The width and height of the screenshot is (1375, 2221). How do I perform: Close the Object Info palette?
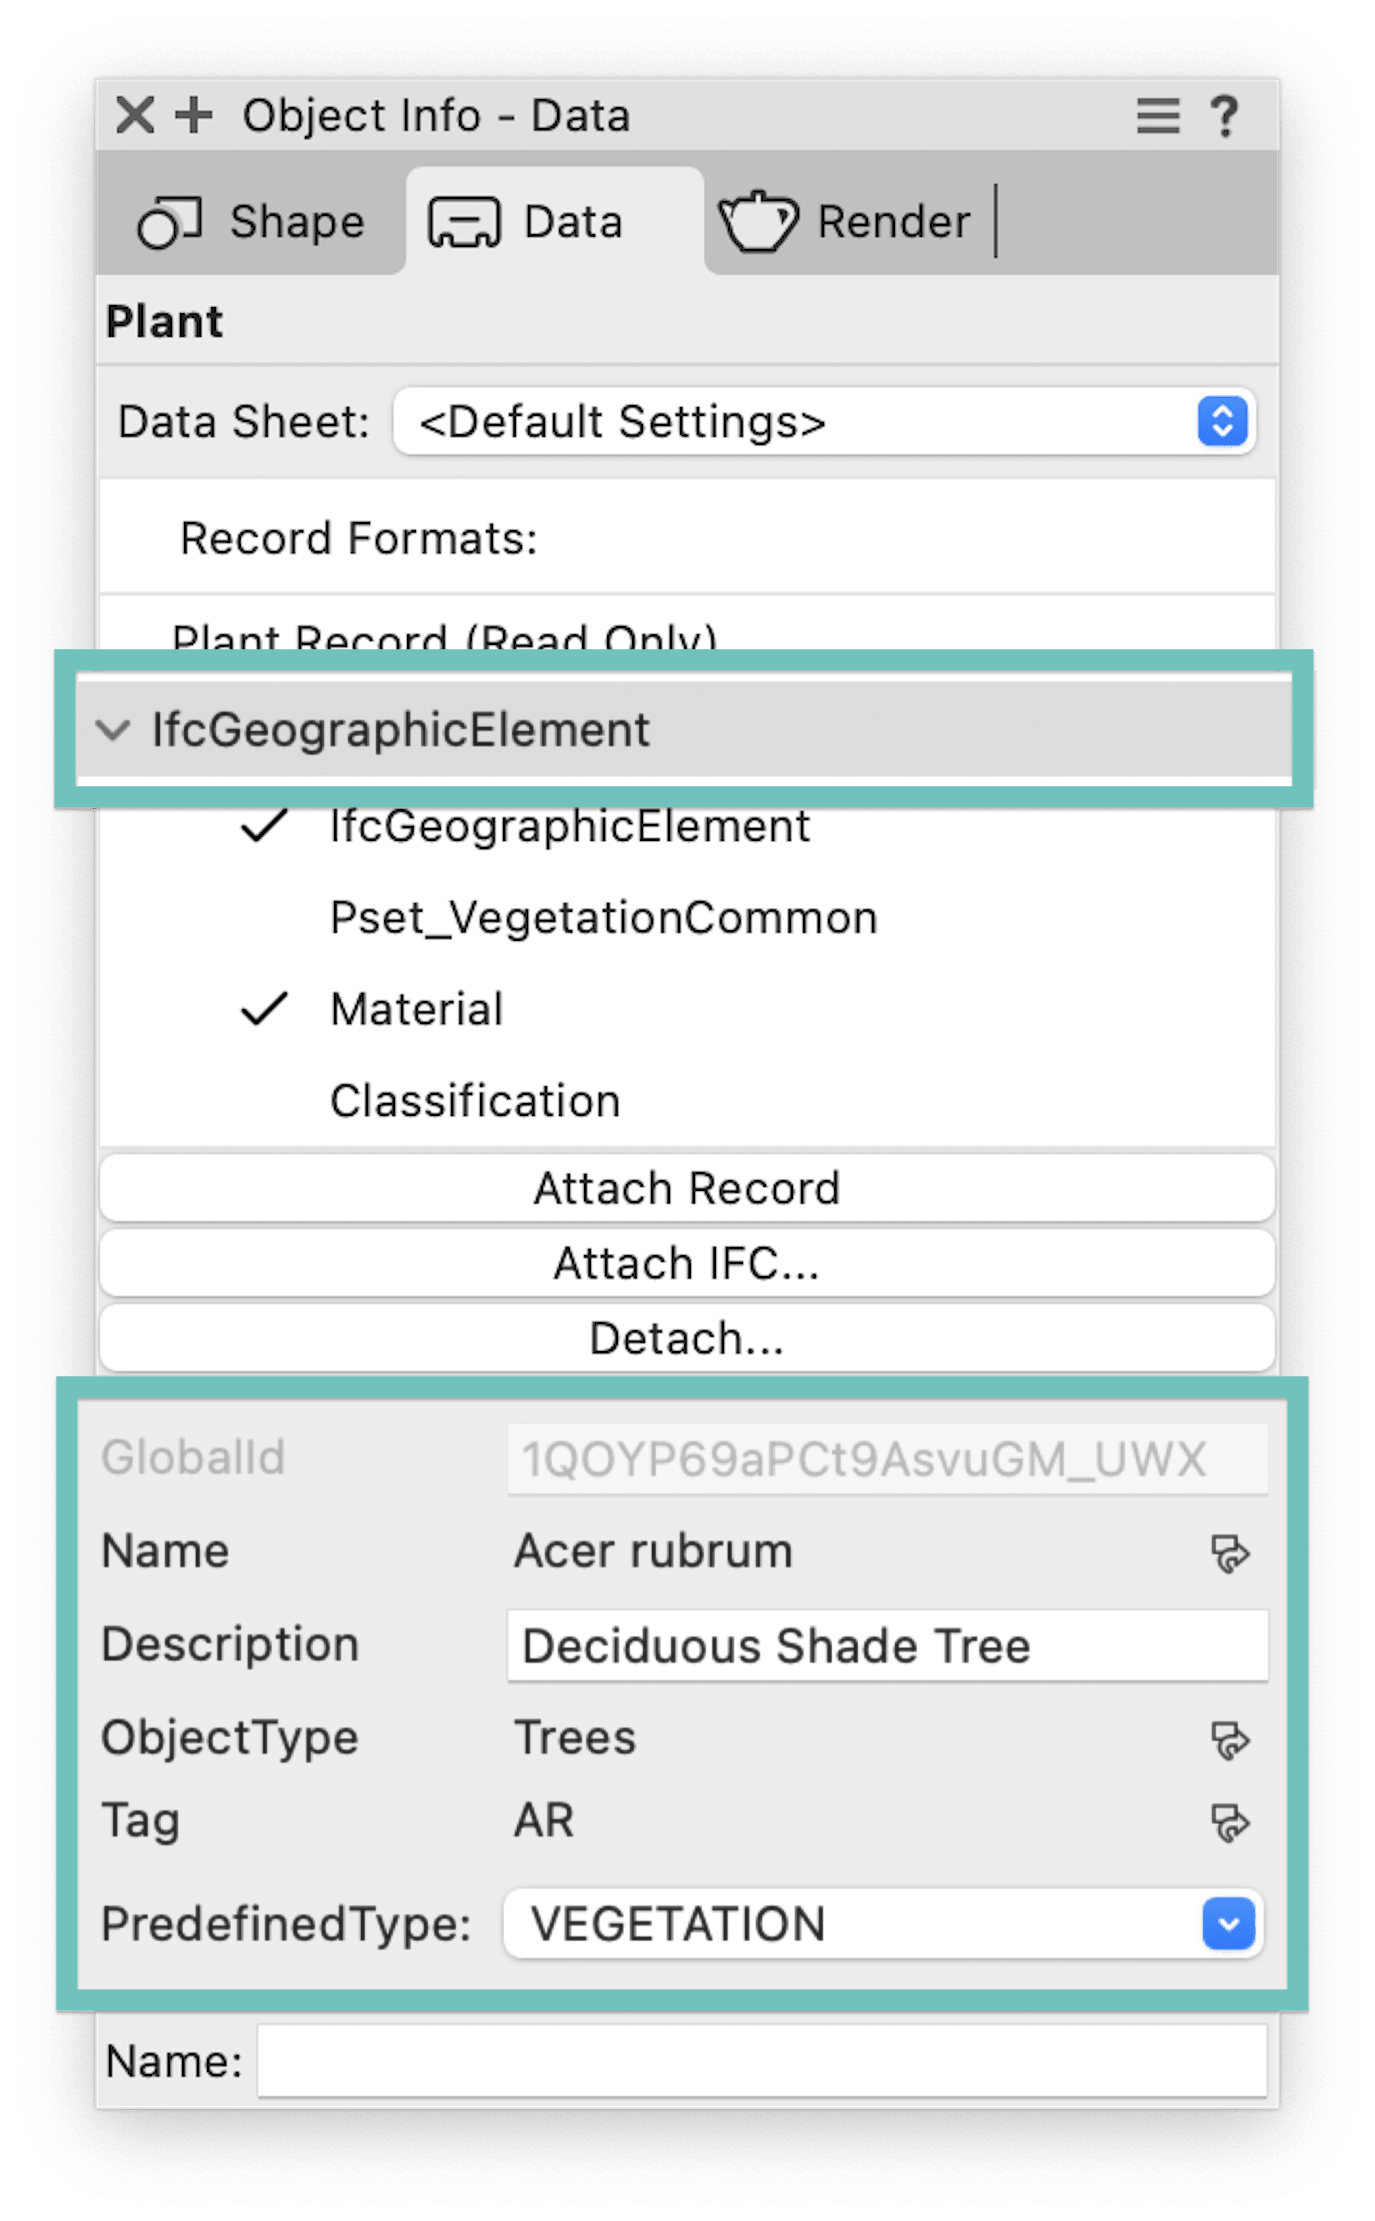[135, 115]
